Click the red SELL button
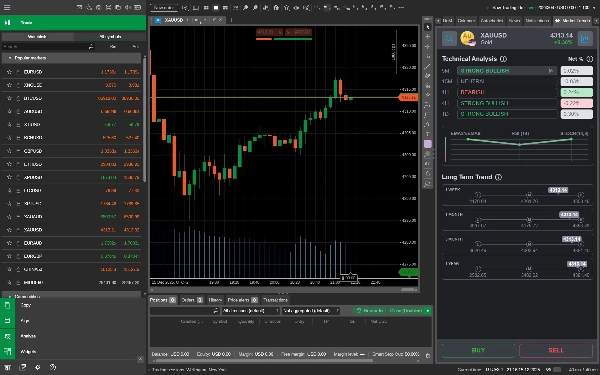Screen dimensions: 600x375 pos(556,350)
